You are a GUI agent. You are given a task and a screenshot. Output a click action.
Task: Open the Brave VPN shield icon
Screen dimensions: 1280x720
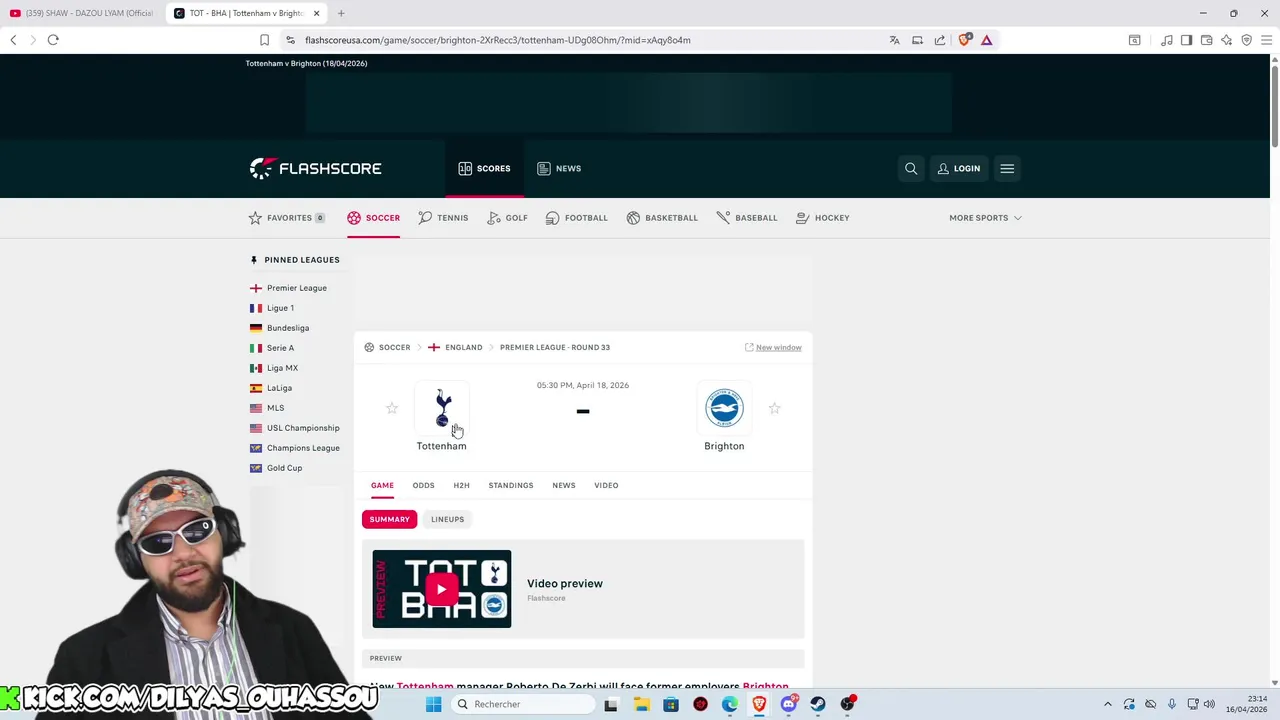pyautogui.click(x=1246, y=40)
